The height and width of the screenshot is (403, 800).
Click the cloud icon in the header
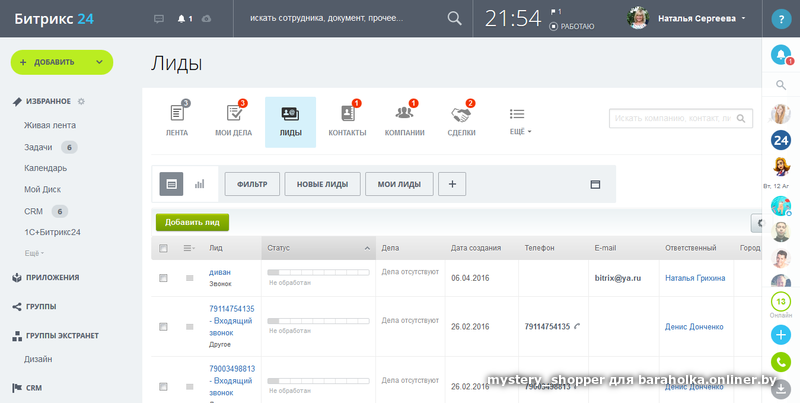tap(206, 19)
